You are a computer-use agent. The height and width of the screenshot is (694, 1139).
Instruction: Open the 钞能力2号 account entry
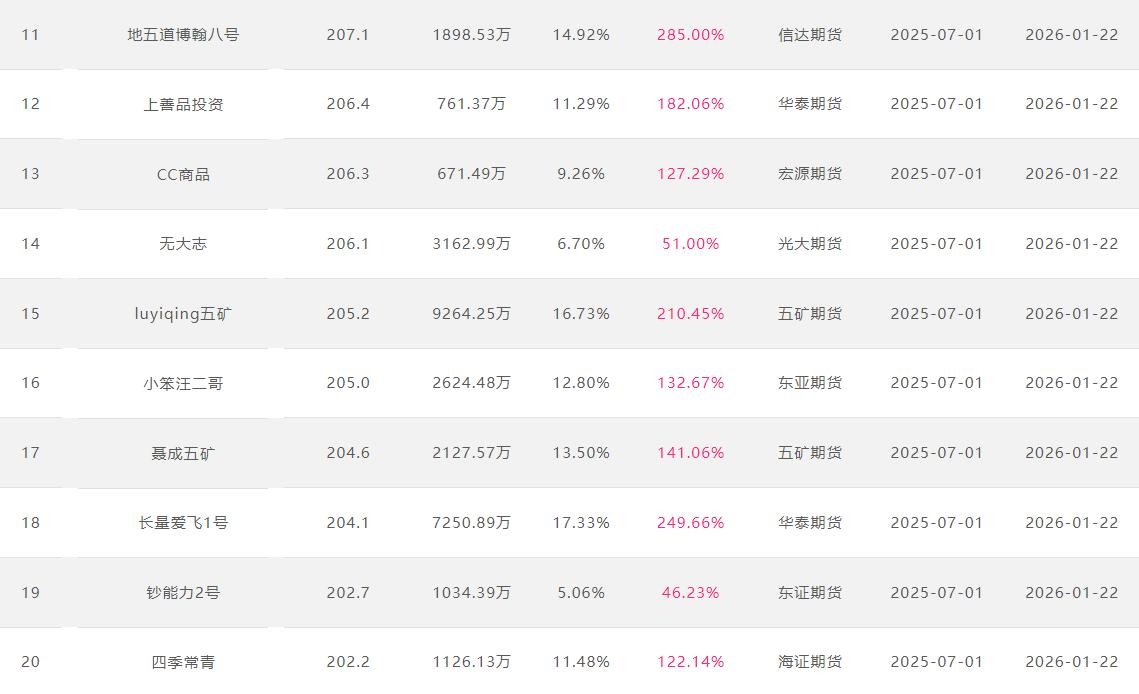tap(183, 593)
